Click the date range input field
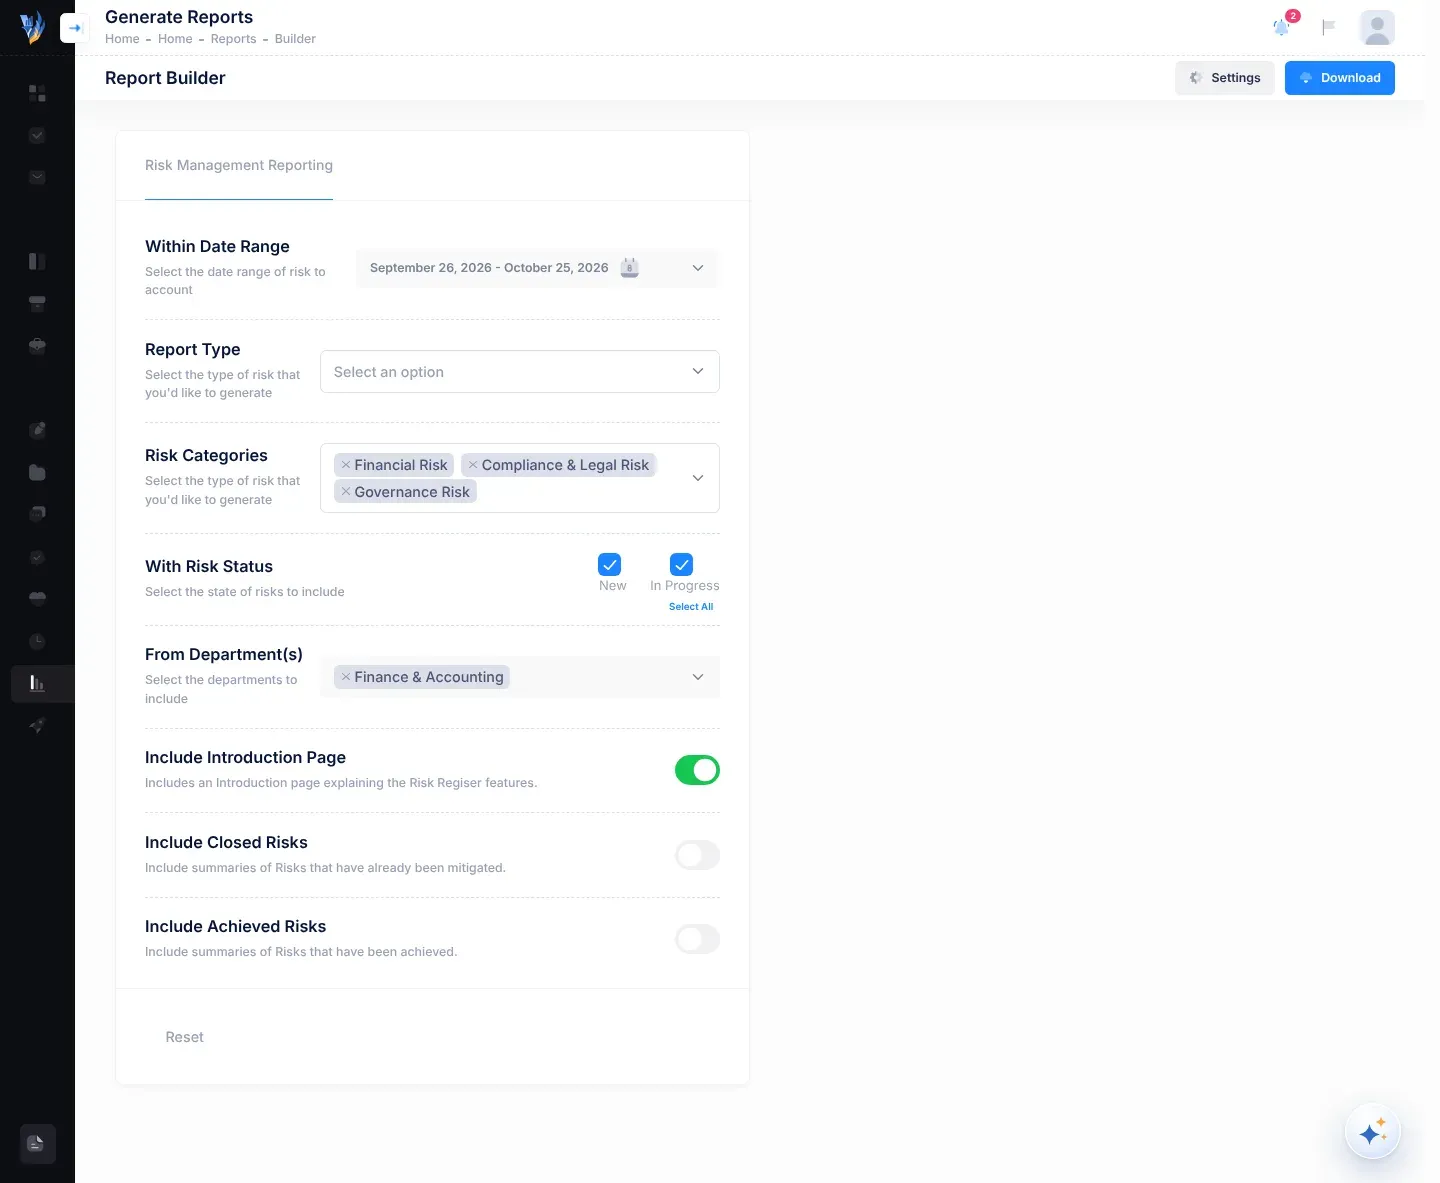The height and width of the screenshot is (1183, 1440). pos(538,268)
